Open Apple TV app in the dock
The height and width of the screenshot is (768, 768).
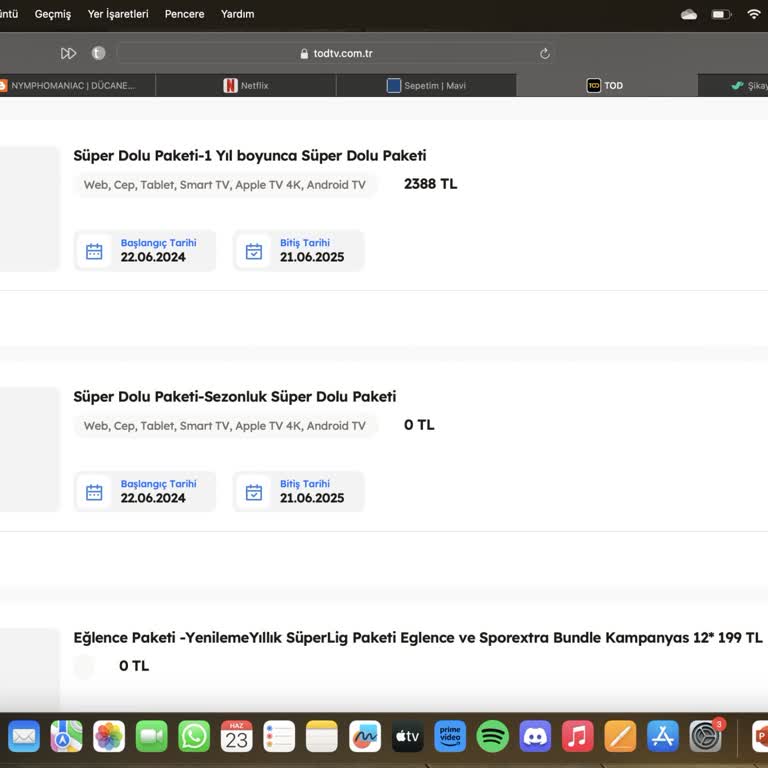pyautogui.click(x=407, y=737)
